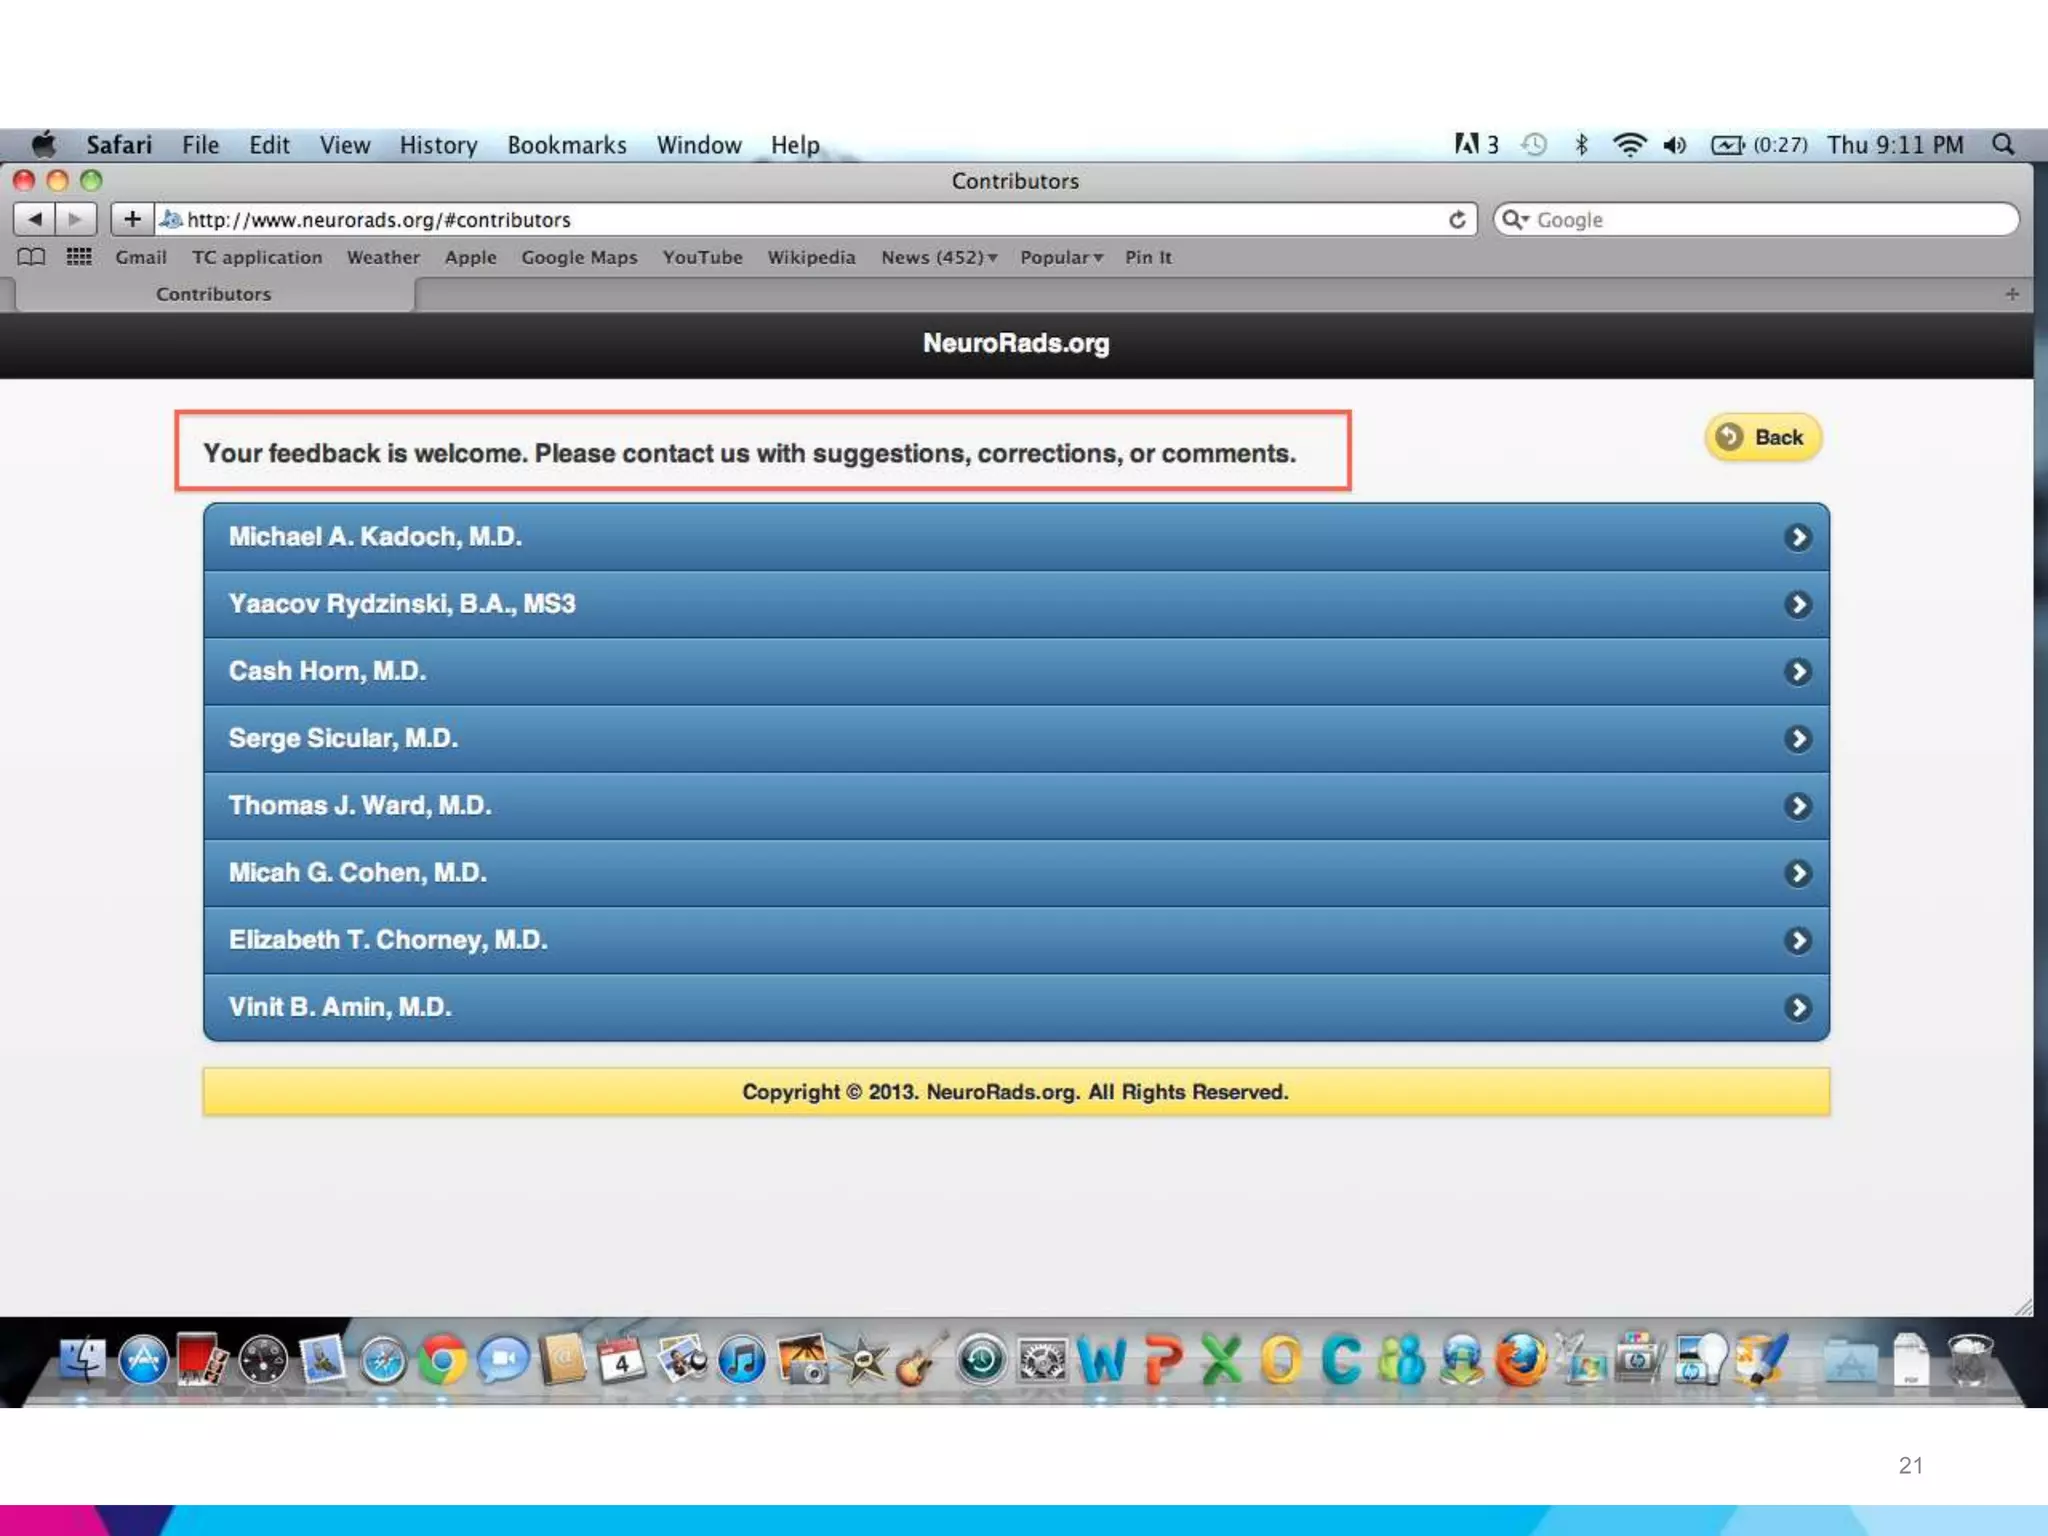This screenshot has height=1536, width=2048.
Task: Click the Safari reload page icon
Action: [x=1457, y=219]
